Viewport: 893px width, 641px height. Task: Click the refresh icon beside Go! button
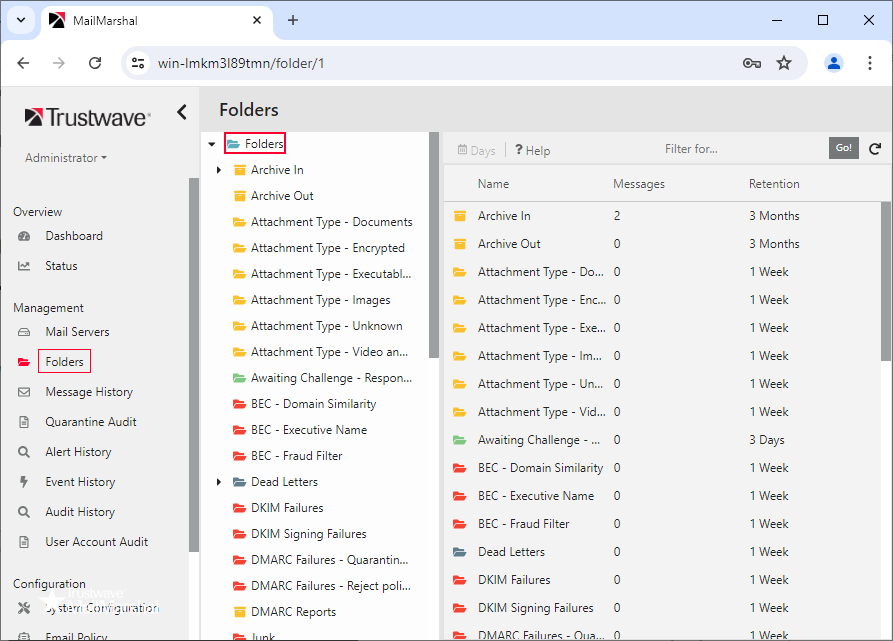coord(875,149)
